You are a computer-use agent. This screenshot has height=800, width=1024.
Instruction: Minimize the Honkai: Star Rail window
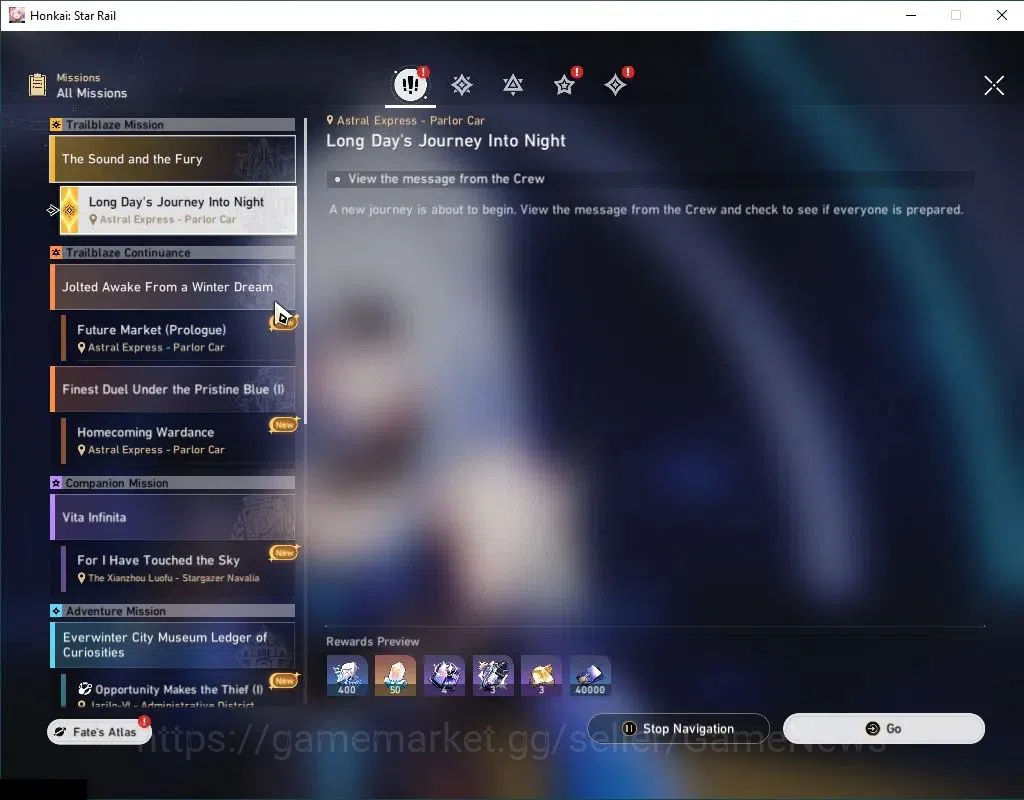911,15
